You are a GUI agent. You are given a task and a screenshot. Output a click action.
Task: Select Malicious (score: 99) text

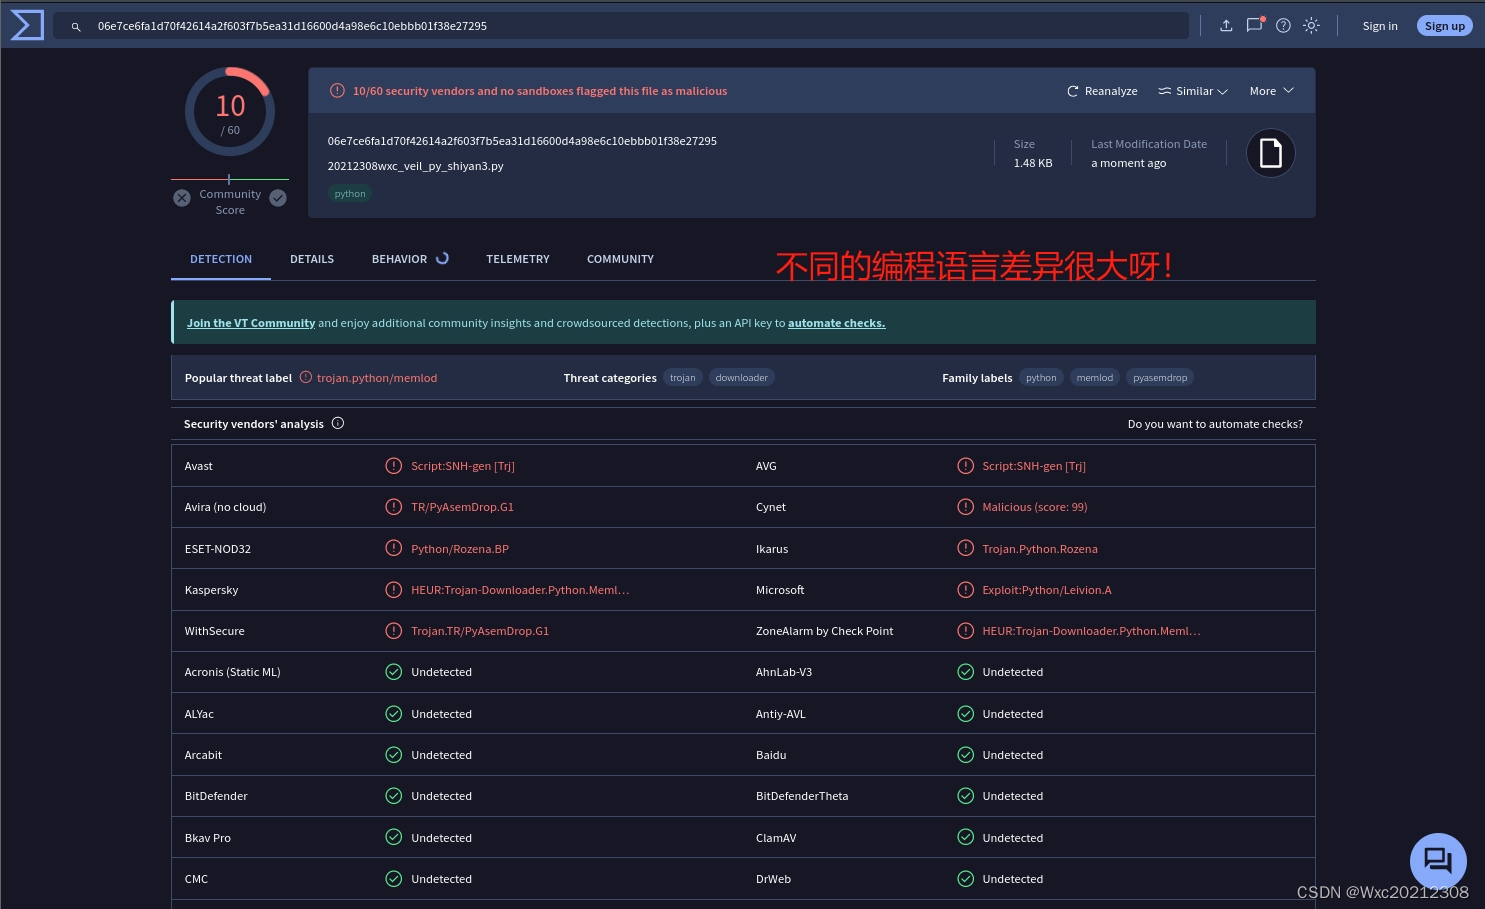1035,507
